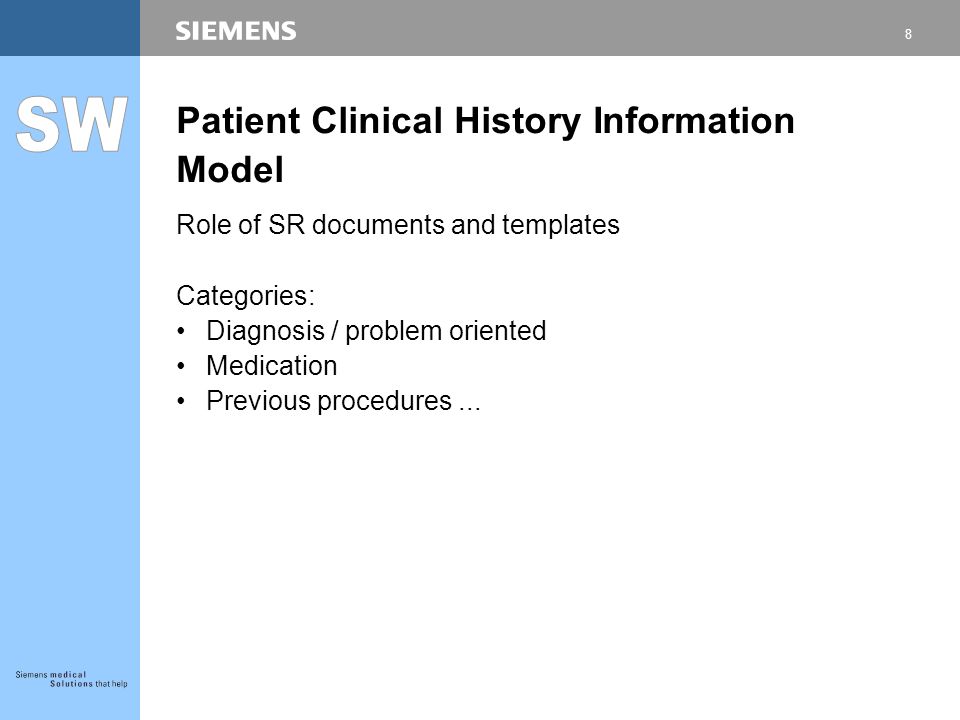
Task: Click the Diagnosis / problem oriented bullet
Action: 376,331
